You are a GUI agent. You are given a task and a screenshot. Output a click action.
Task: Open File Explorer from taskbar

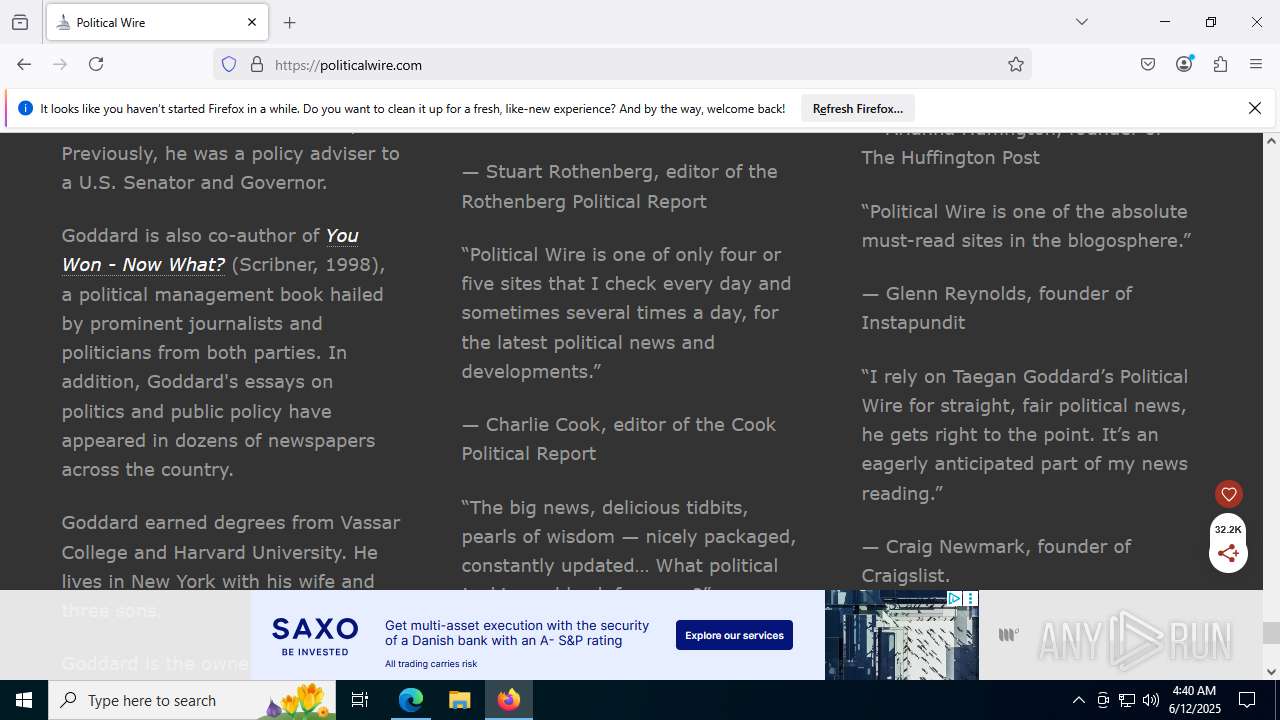459,700
